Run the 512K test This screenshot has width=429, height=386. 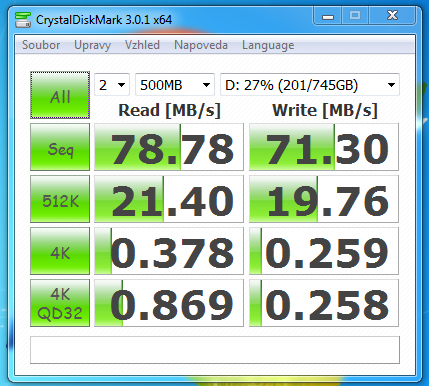coord(60,199)
